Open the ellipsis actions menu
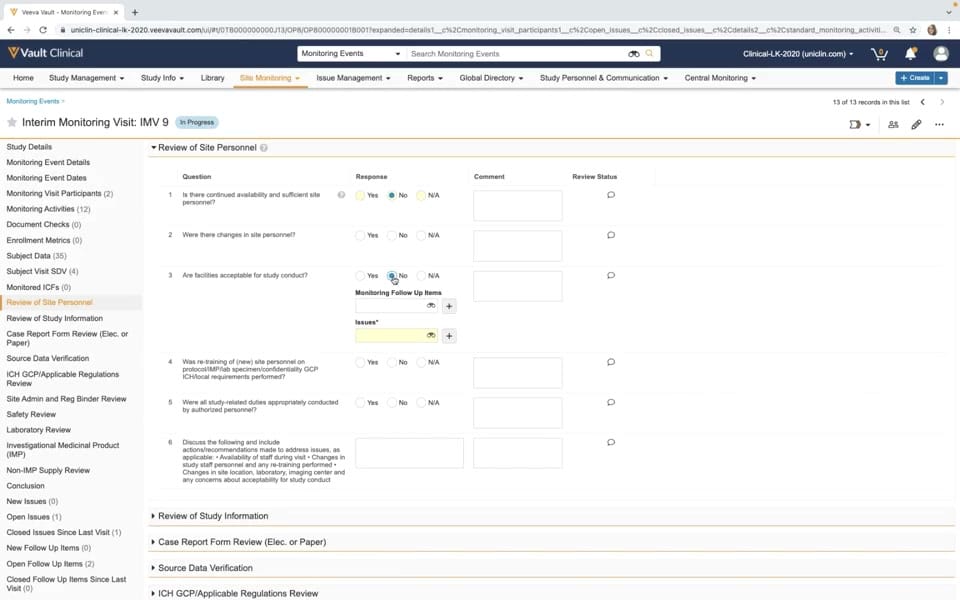This screenshot has width=960, height=600. click(x=939, y=125)
